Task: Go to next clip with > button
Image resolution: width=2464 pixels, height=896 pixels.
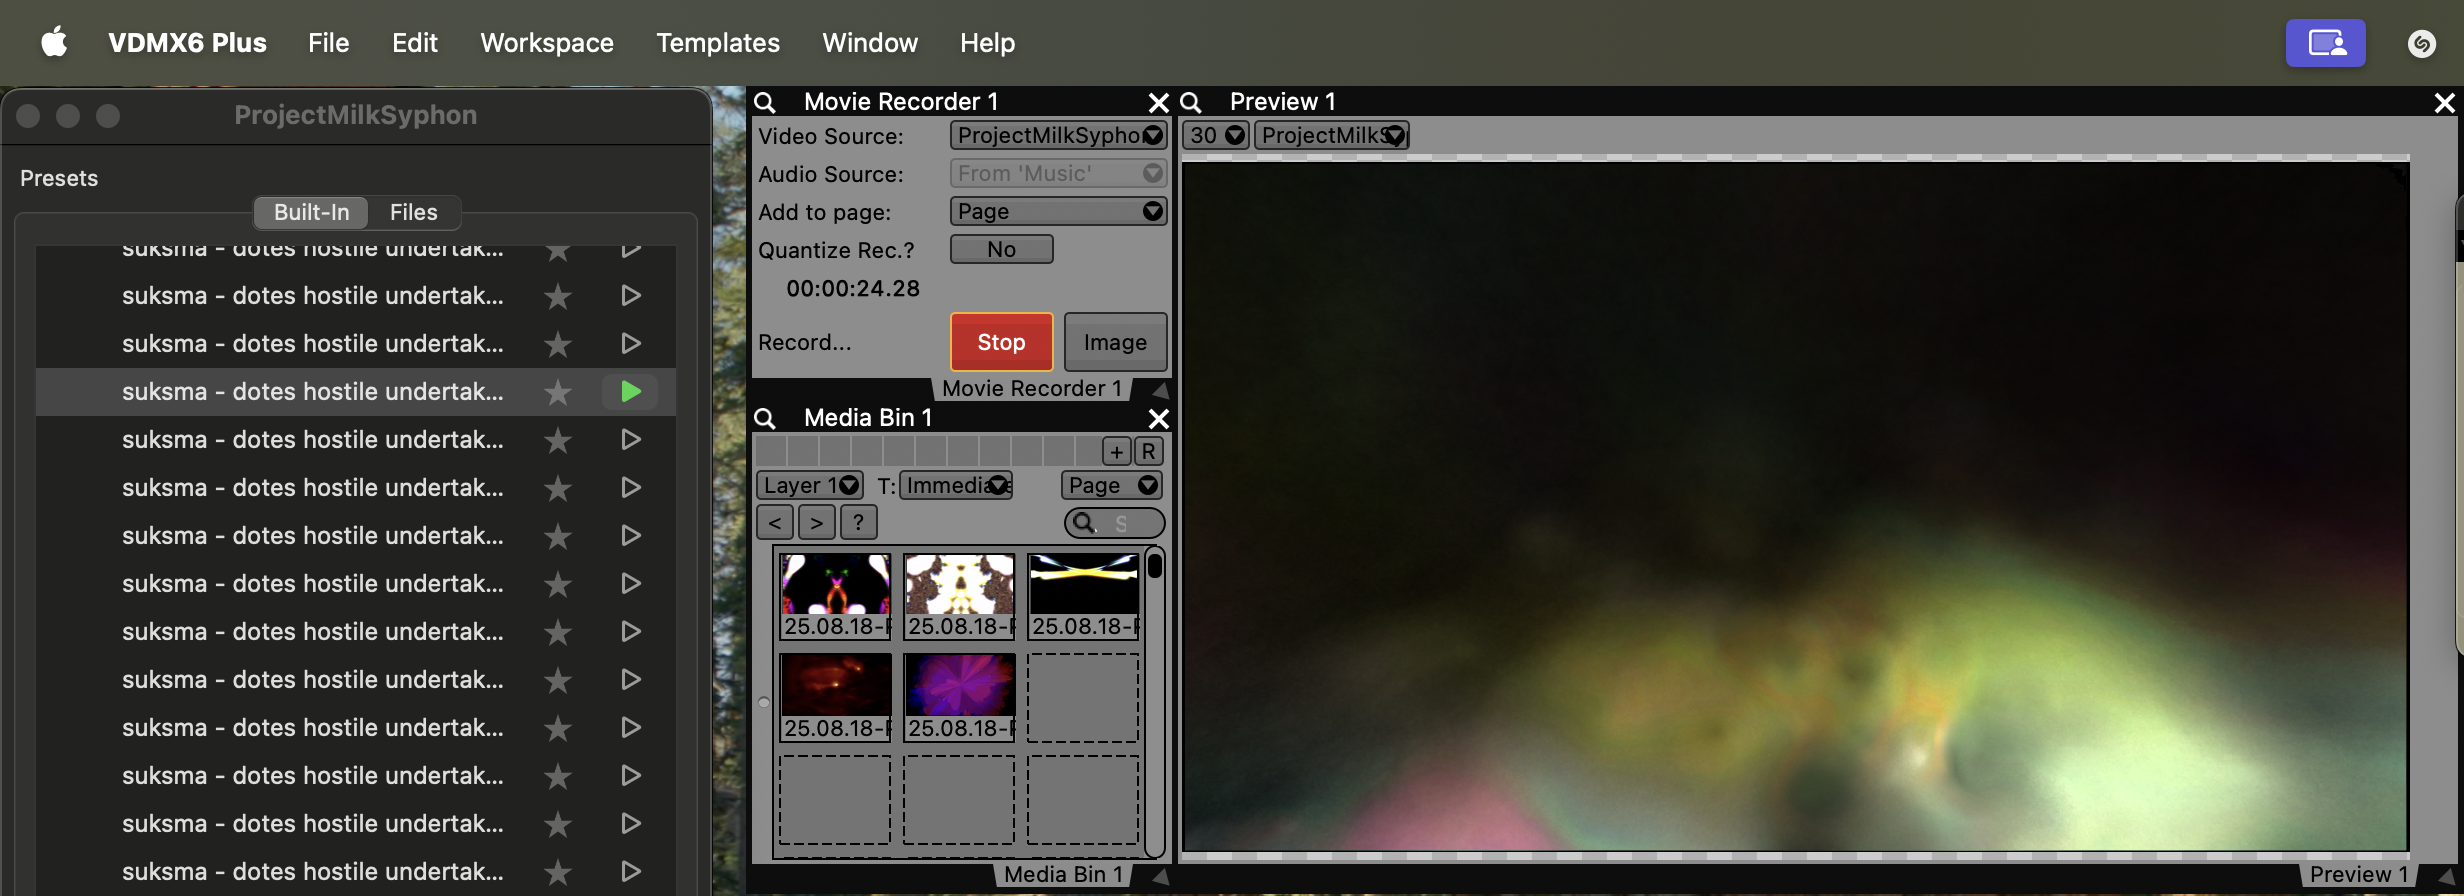Action: click(x=817, y=522)
